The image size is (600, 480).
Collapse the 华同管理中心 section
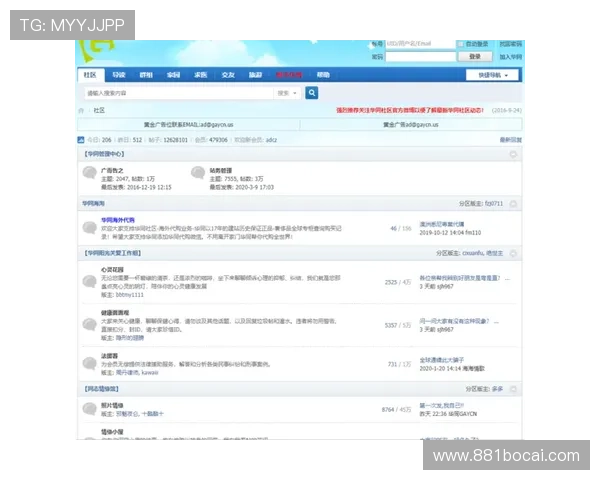pos(513,154)
